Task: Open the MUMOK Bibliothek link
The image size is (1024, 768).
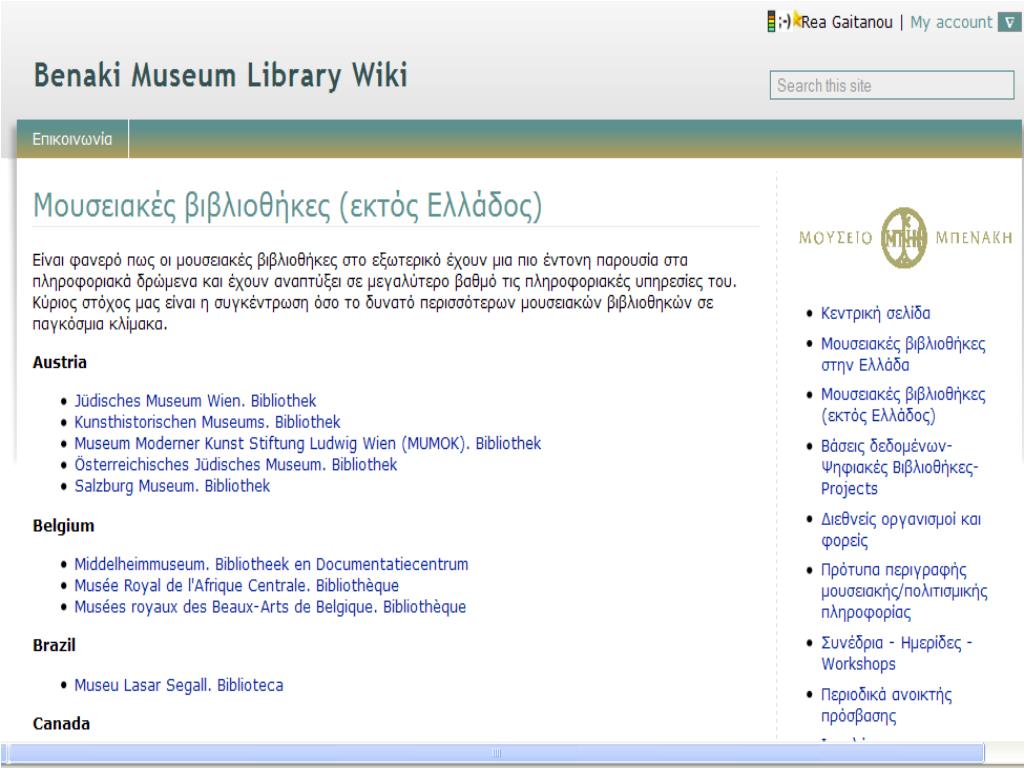Action: pyautogui.click(x=308, y=443)
